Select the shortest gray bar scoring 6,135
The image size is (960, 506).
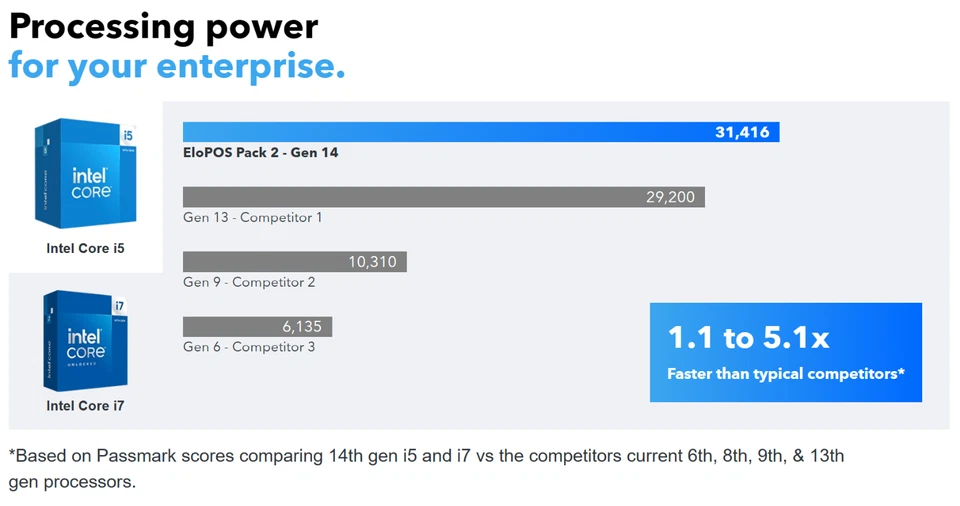(x=257, y=327)
